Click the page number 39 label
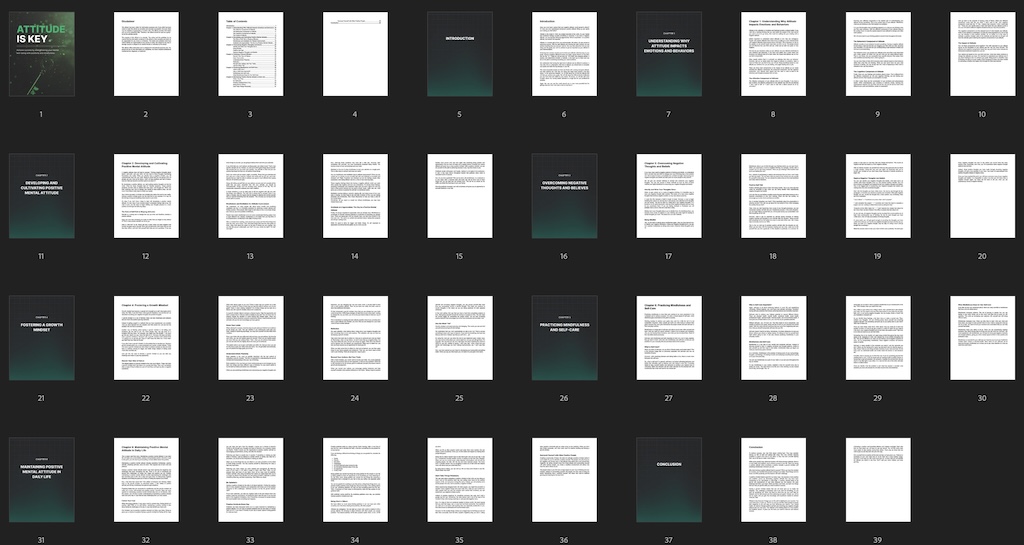The width and height of the screenshot is (1024, 545). tap(877, 540)
